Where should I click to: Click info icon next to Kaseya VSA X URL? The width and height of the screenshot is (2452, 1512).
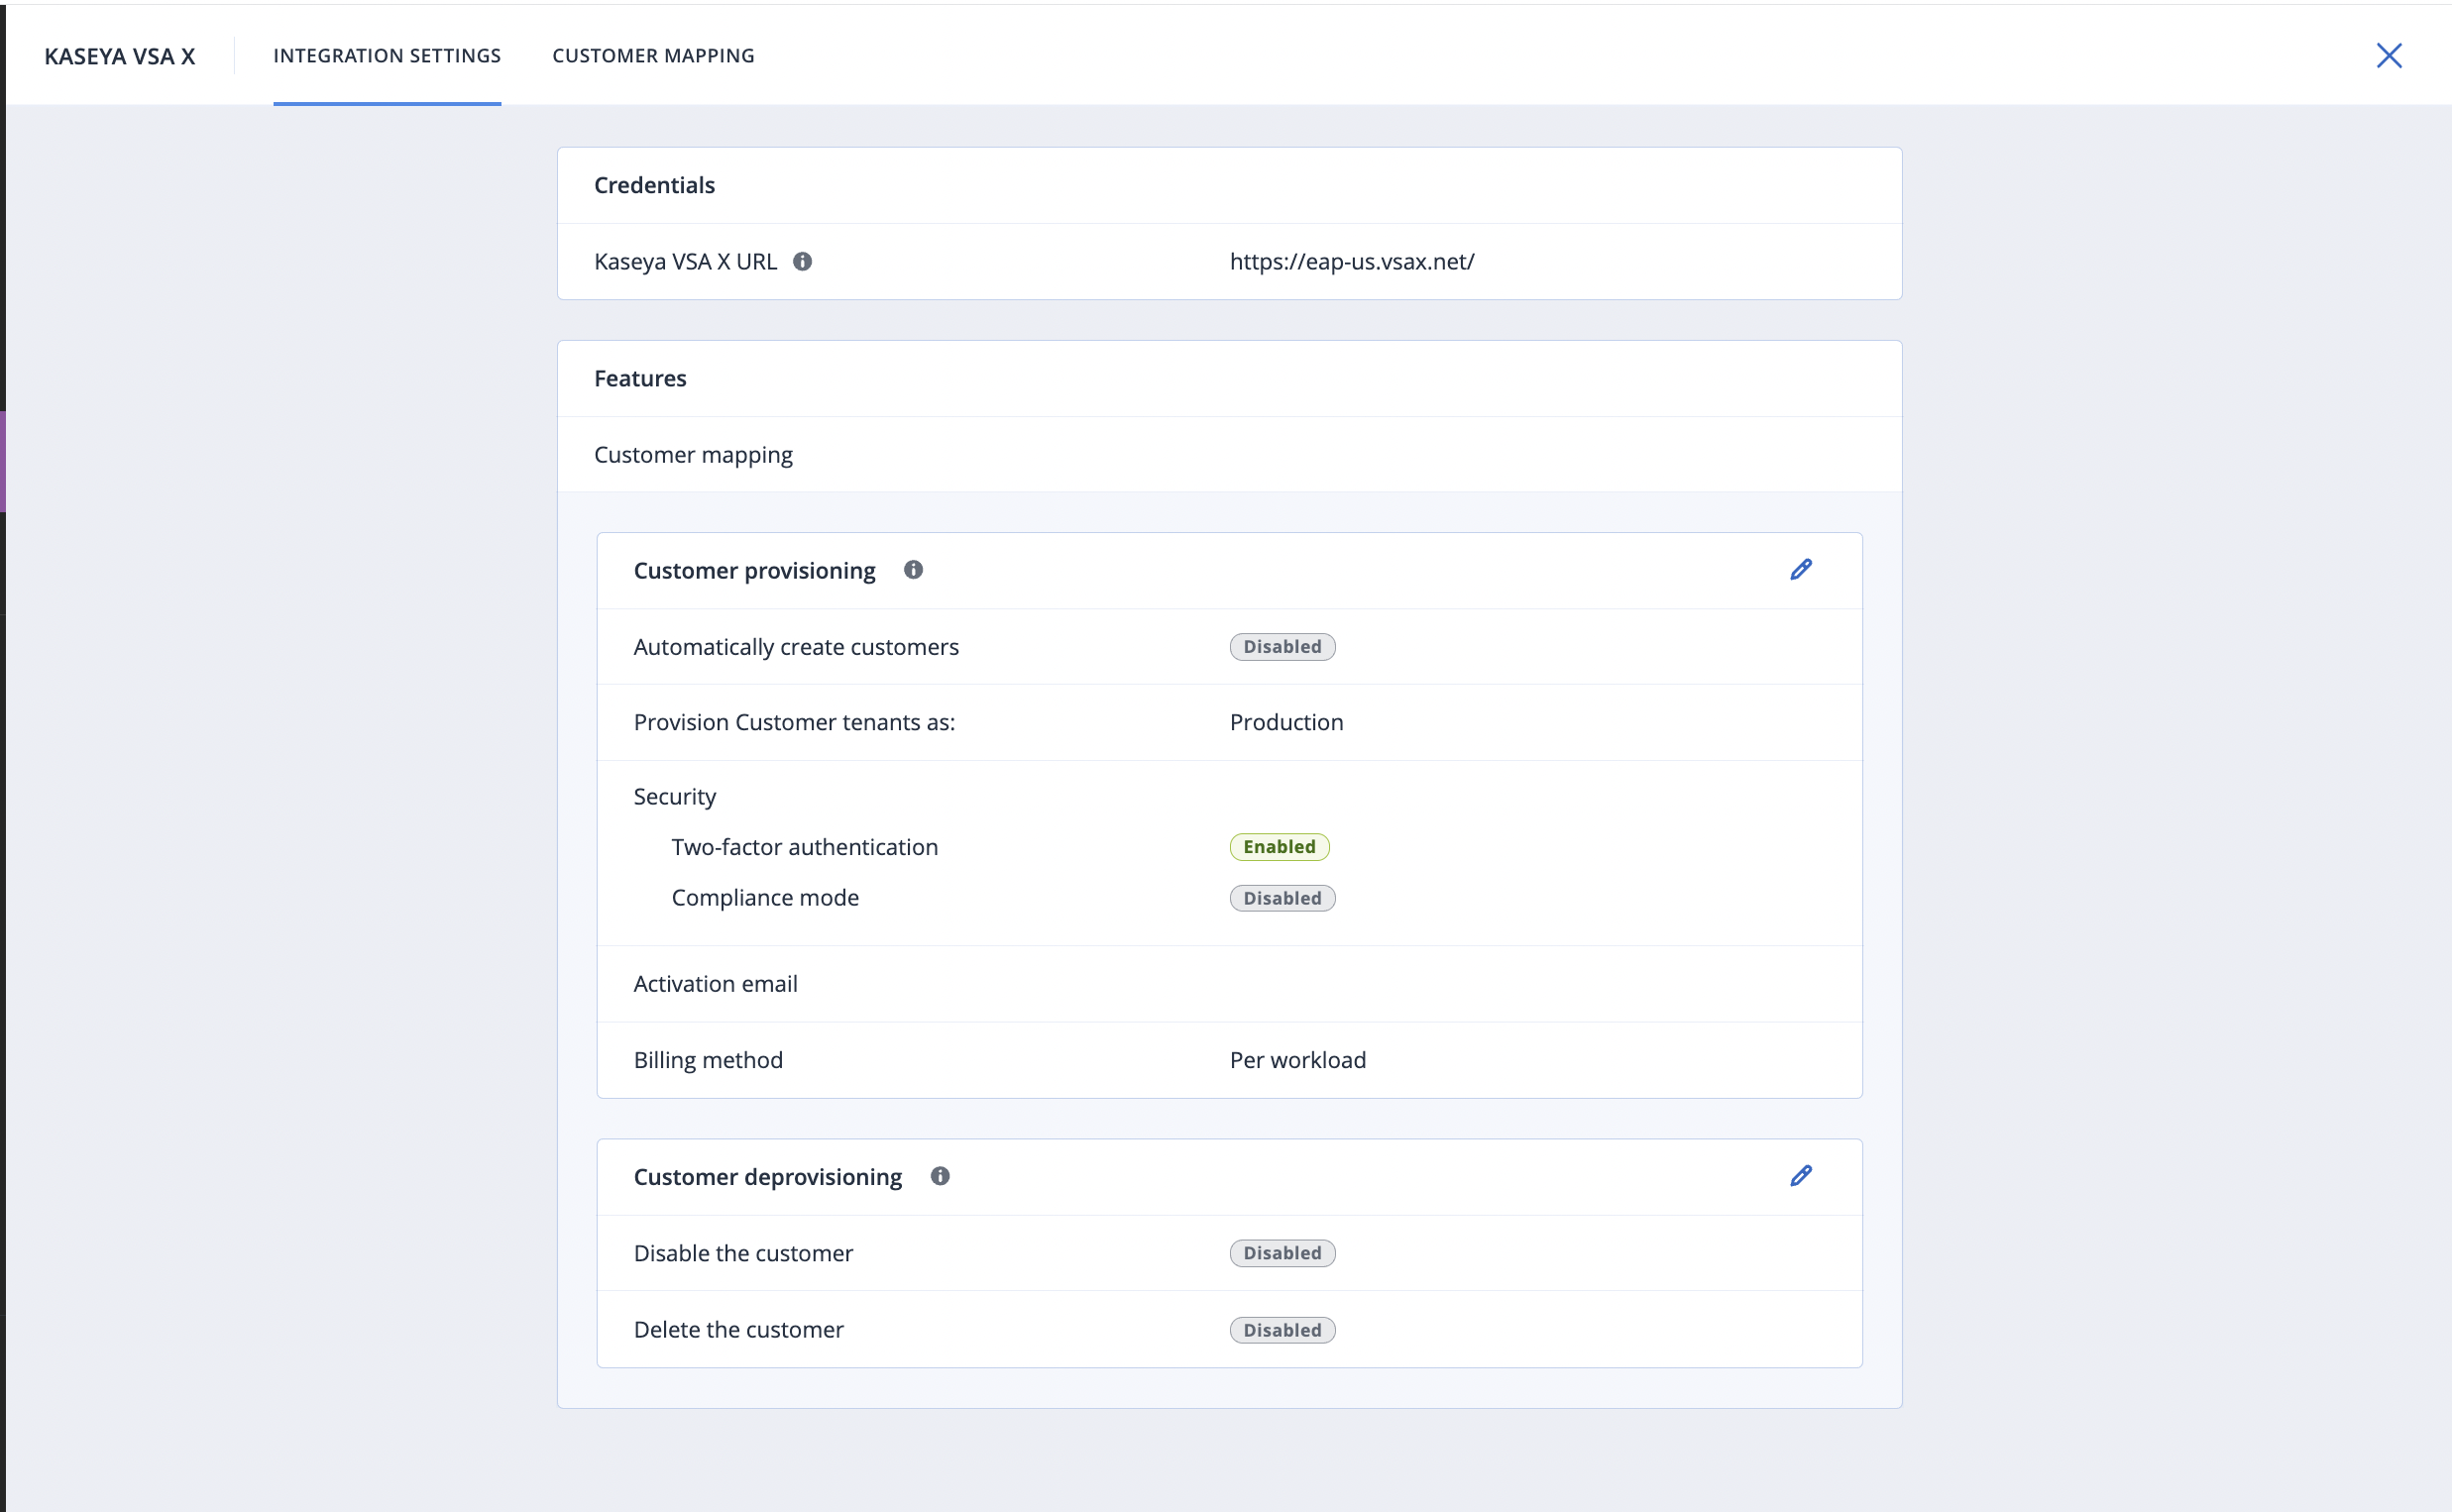(802, 261)
